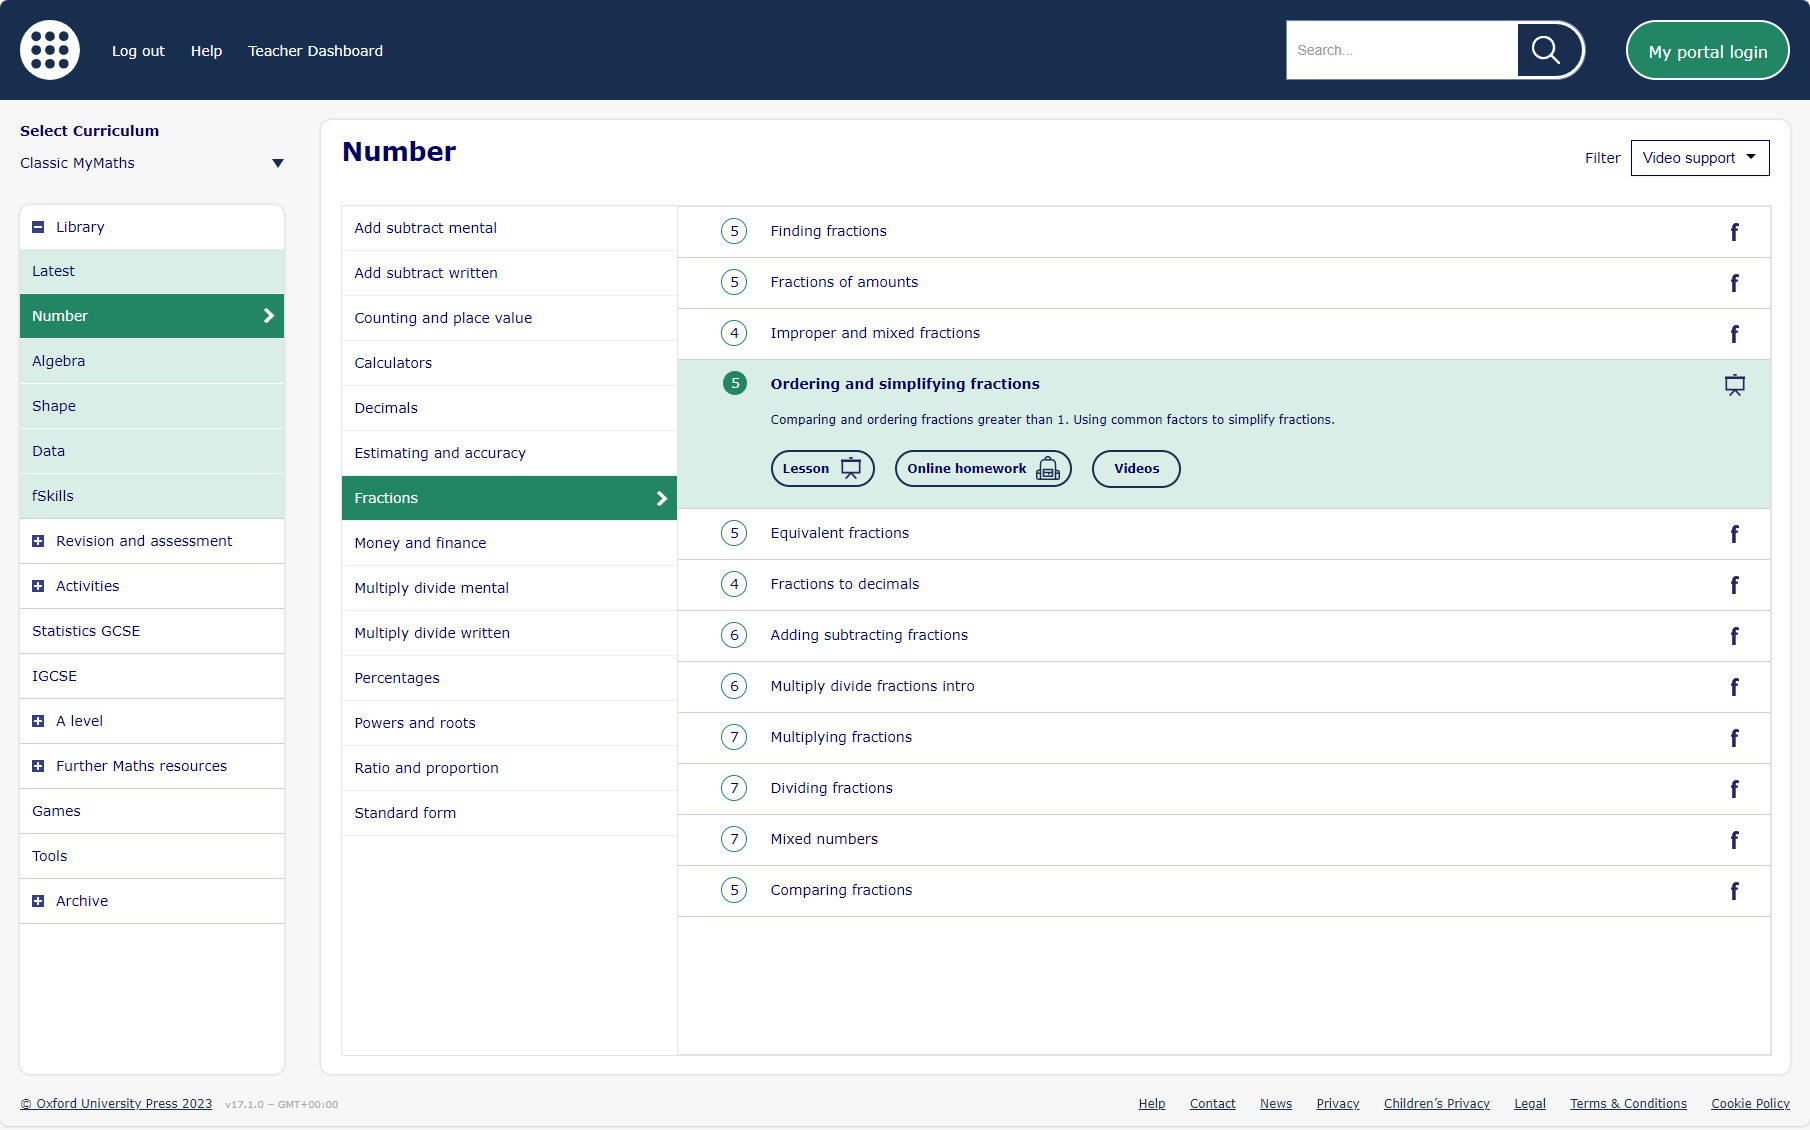Open the Percentages topic
The width and height of the screenshot is (1810, 1130).
[509, 678]
